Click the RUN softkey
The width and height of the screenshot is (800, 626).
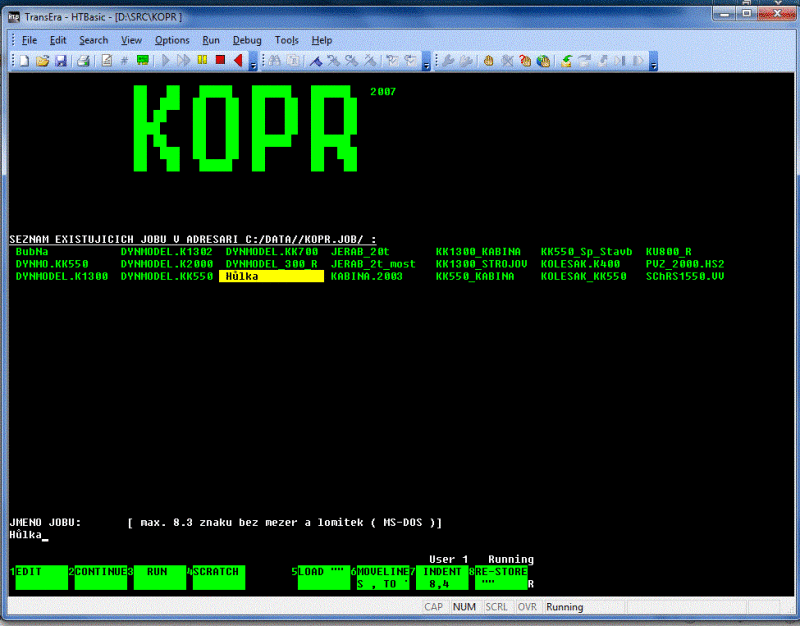point(160,578)
